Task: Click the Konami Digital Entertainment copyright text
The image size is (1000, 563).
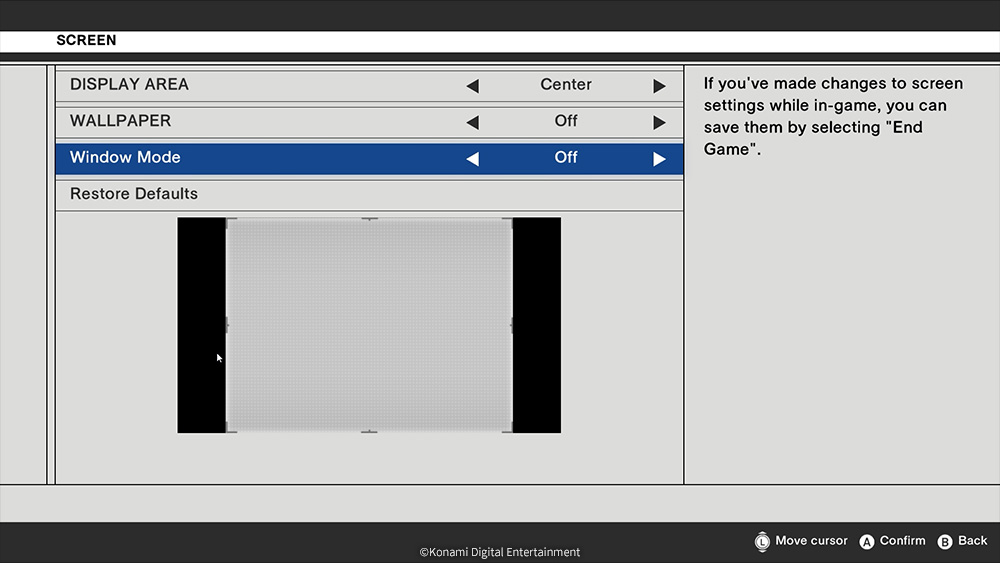Action: [499, 552]
